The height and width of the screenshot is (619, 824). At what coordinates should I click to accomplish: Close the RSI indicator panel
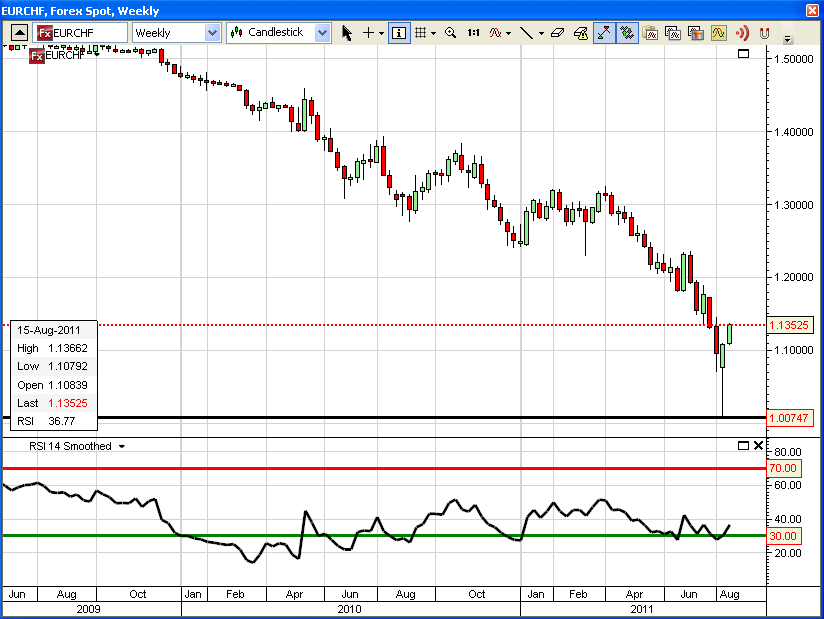coord(758,446)
